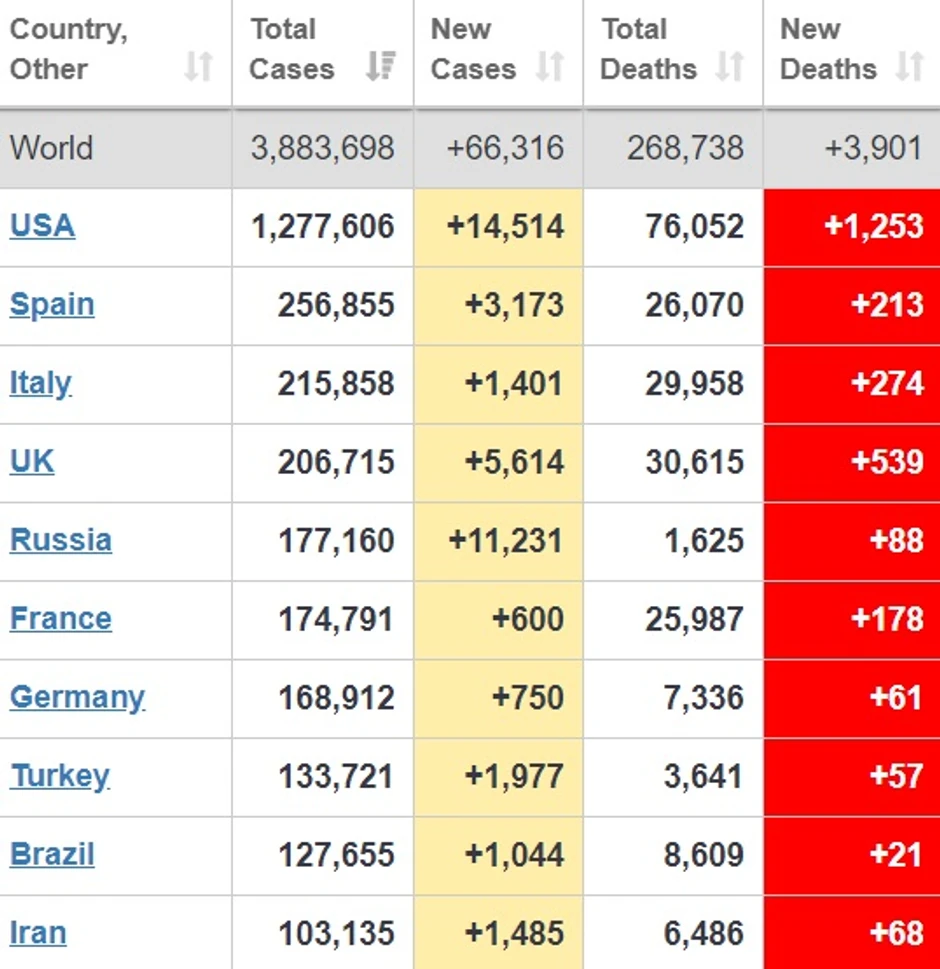
Task: Click USA's red New Deaths cell
Action: point(852,226)
